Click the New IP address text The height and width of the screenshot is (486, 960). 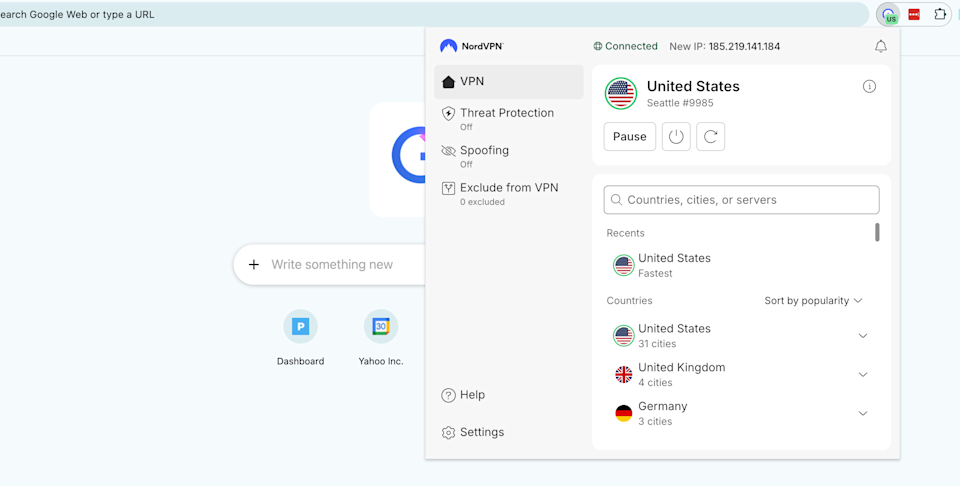pos(724,46)
